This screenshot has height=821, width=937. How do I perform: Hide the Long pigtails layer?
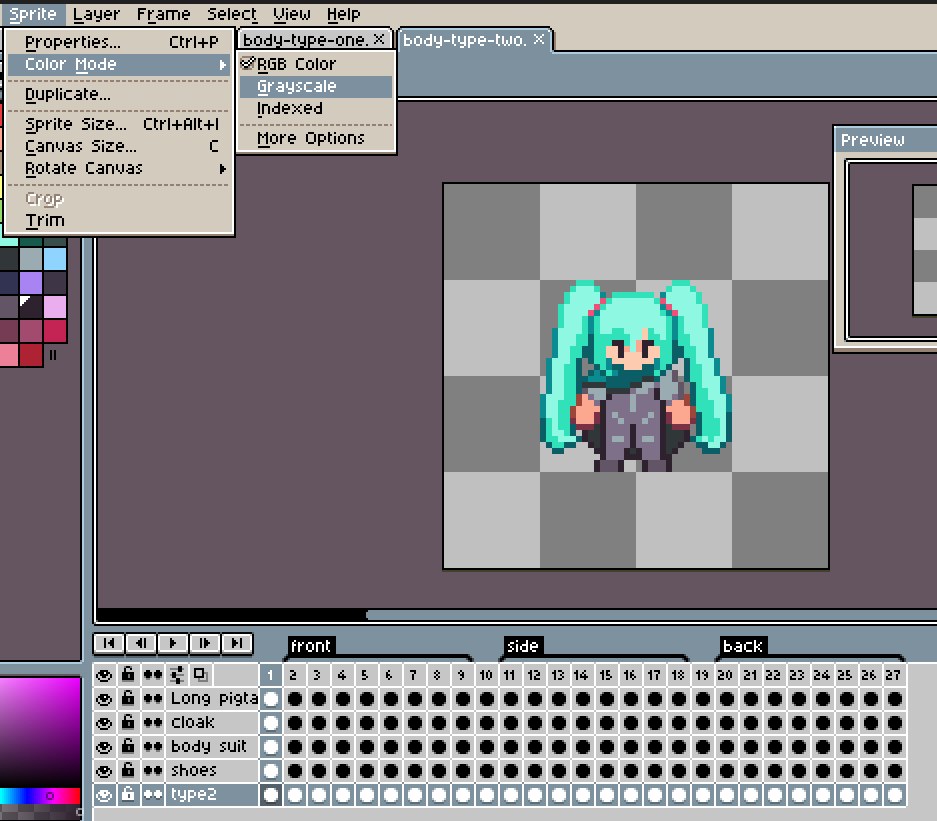(x=104, y=699)
